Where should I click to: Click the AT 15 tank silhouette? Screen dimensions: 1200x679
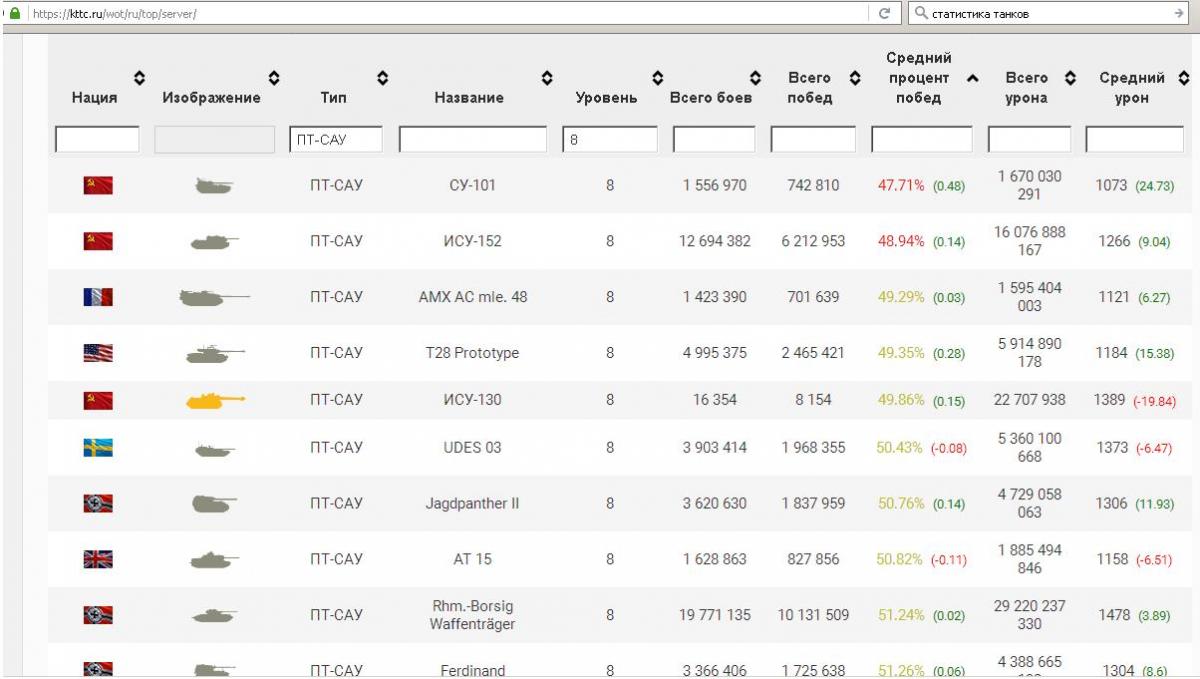(214, 559)
